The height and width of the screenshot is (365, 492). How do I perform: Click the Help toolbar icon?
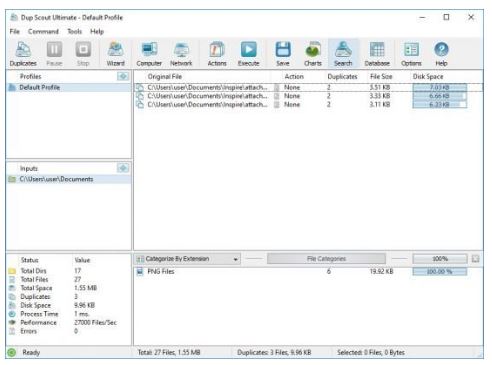[441, 53]
